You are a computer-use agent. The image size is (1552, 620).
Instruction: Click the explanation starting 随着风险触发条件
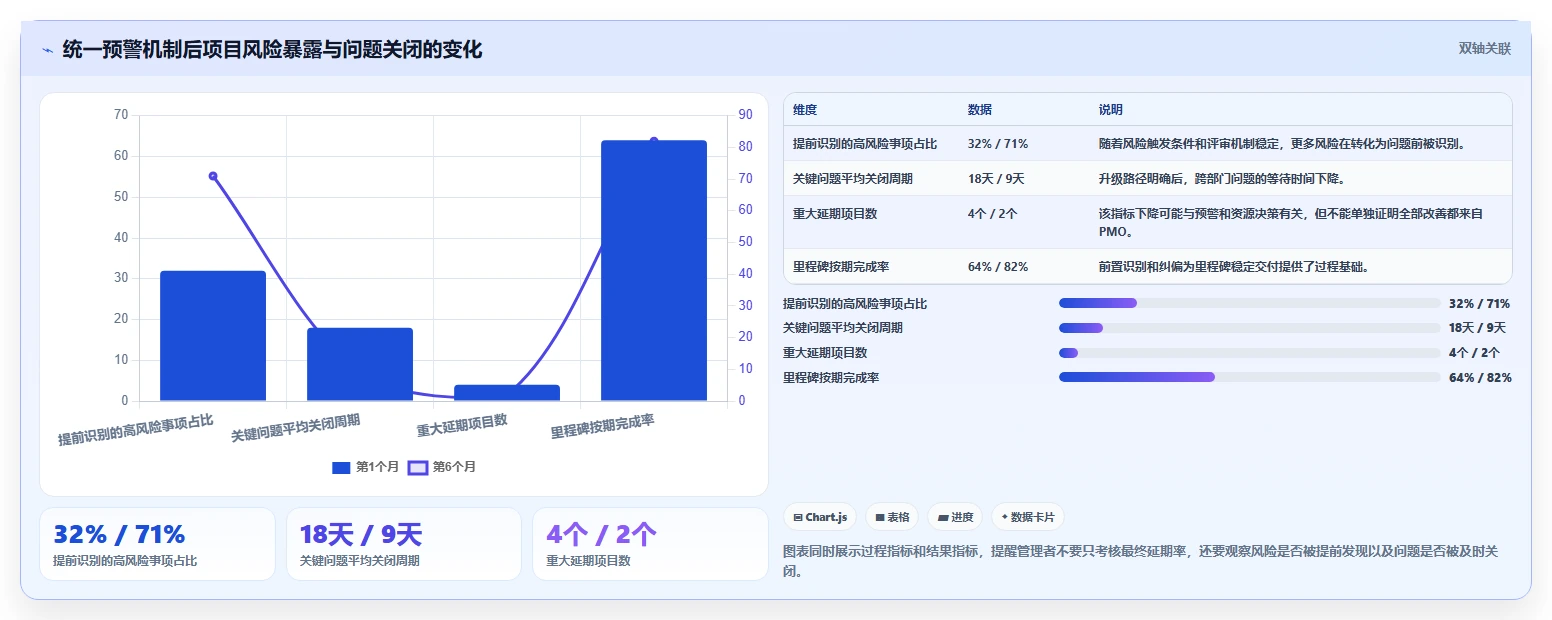pos(1282,144)
